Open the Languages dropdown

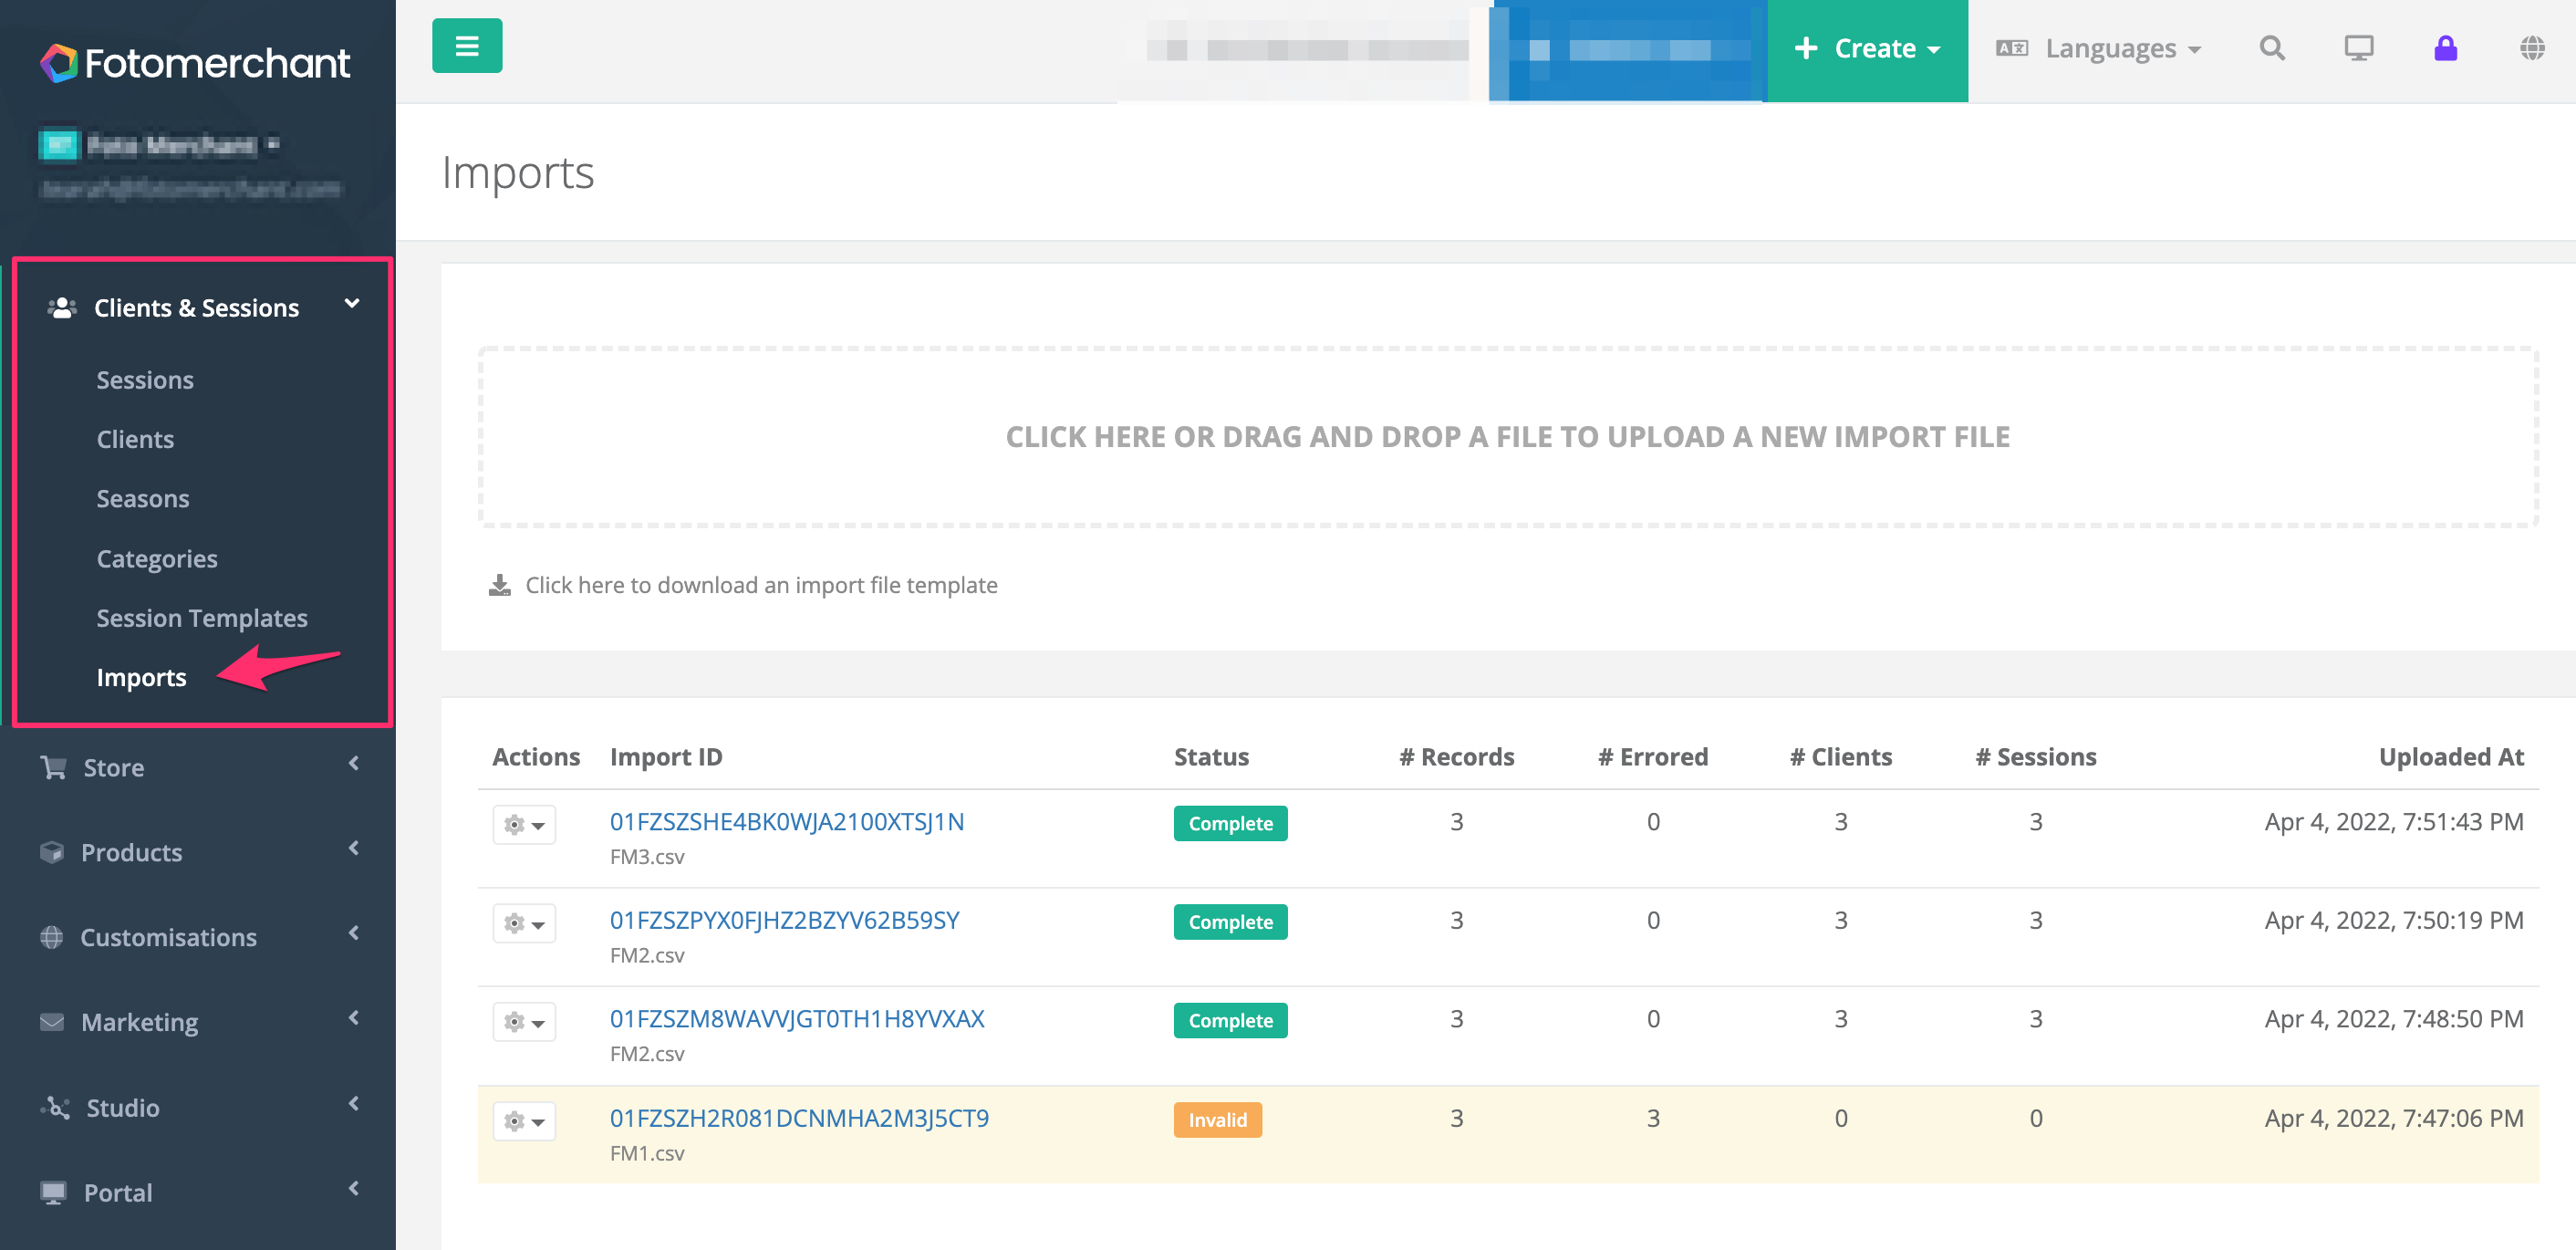[2098, 48]
